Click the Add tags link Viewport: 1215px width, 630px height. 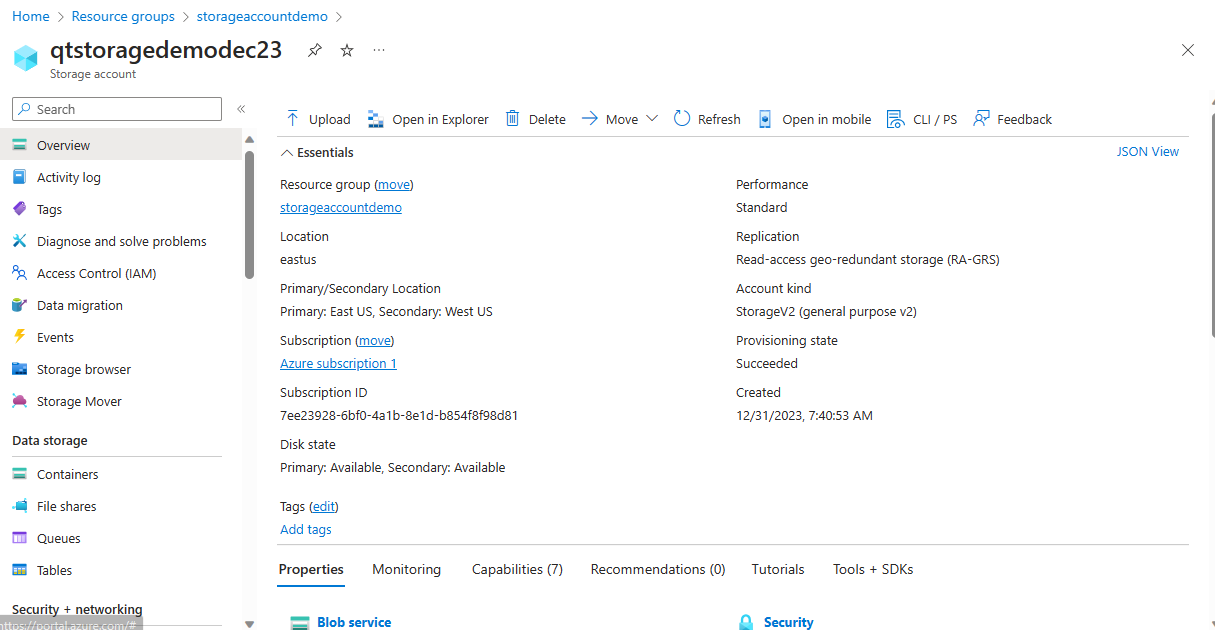(x=306, y=530)
